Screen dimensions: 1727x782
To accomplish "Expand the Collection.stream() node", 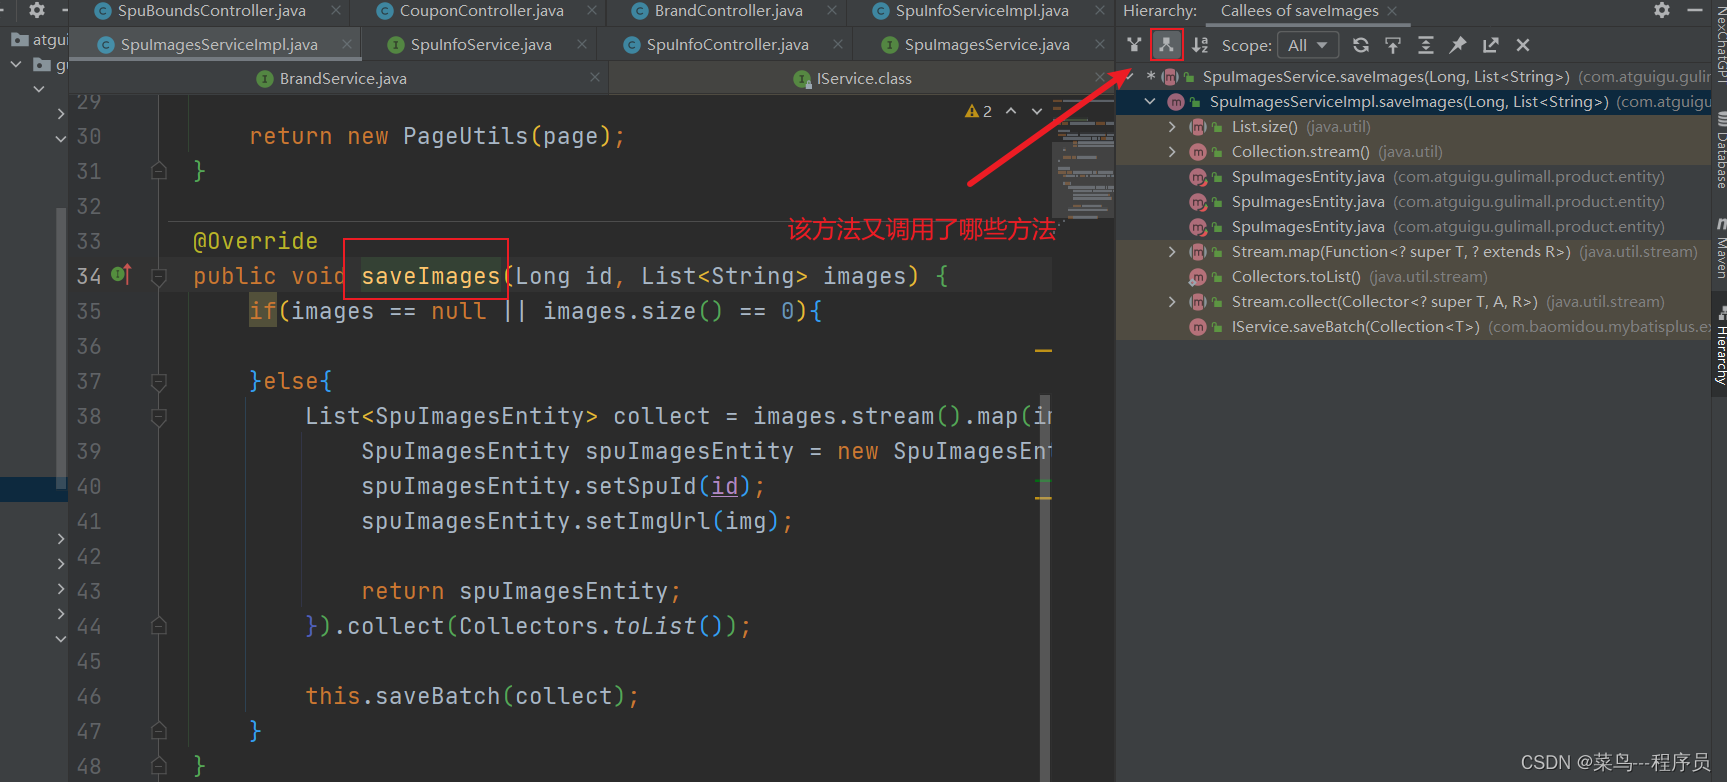I will [1172, 152].
